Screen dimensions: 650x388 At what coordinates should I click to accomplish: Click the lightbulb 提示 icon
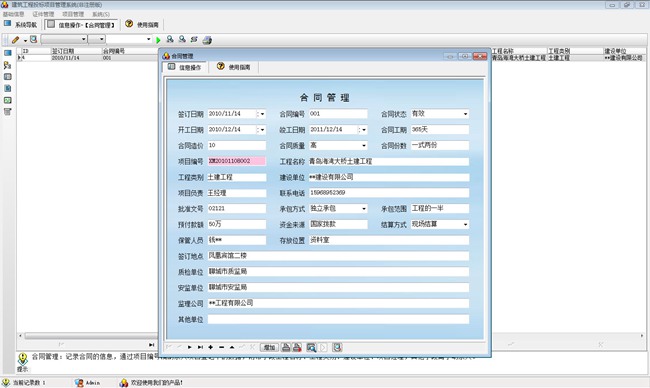[23, 359]
